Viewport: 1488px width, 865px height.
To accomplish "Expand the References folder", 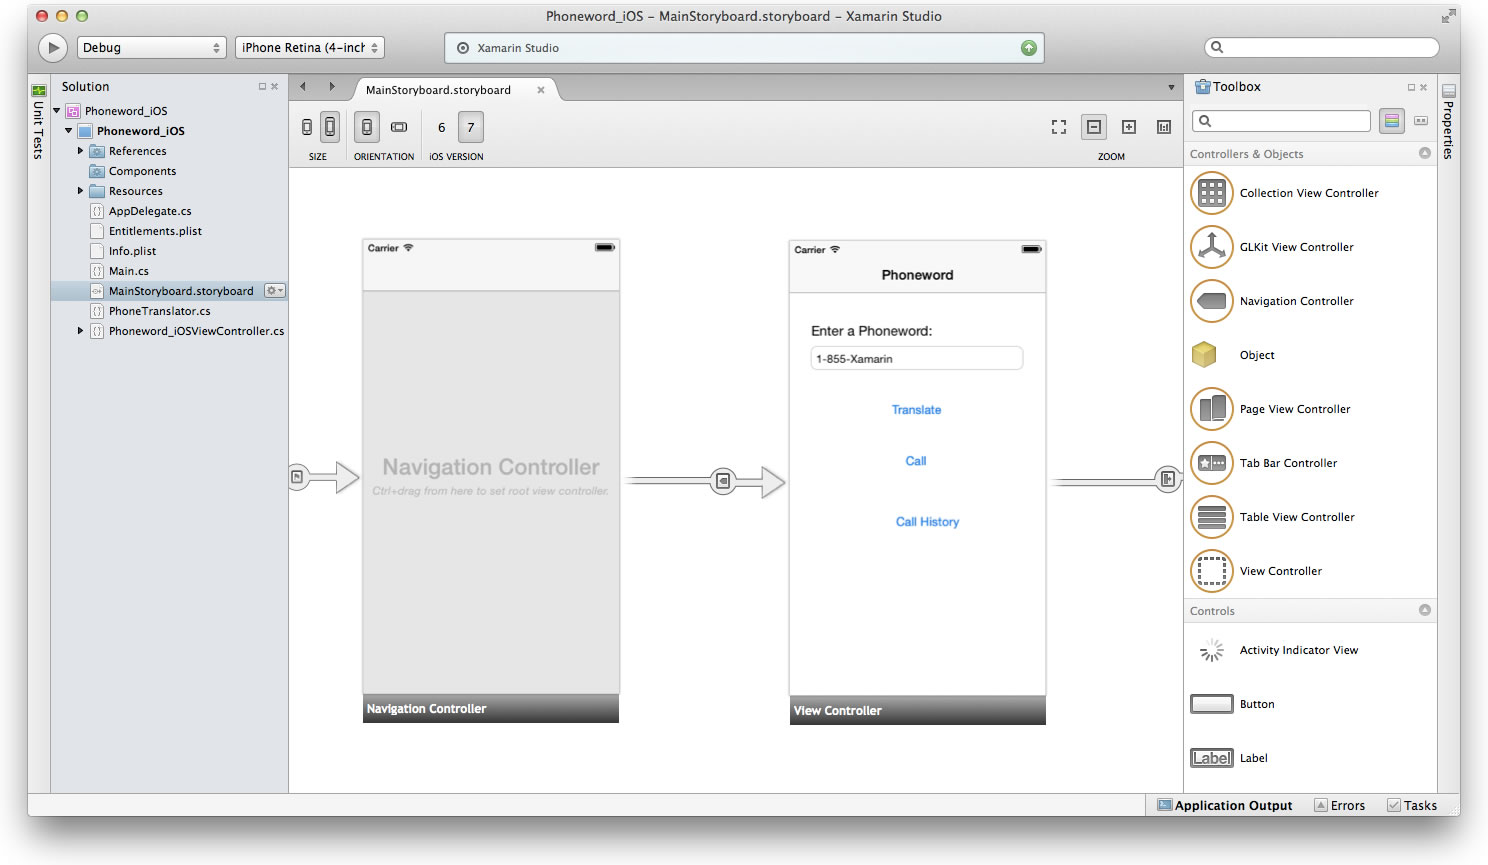I will [81, 151].
